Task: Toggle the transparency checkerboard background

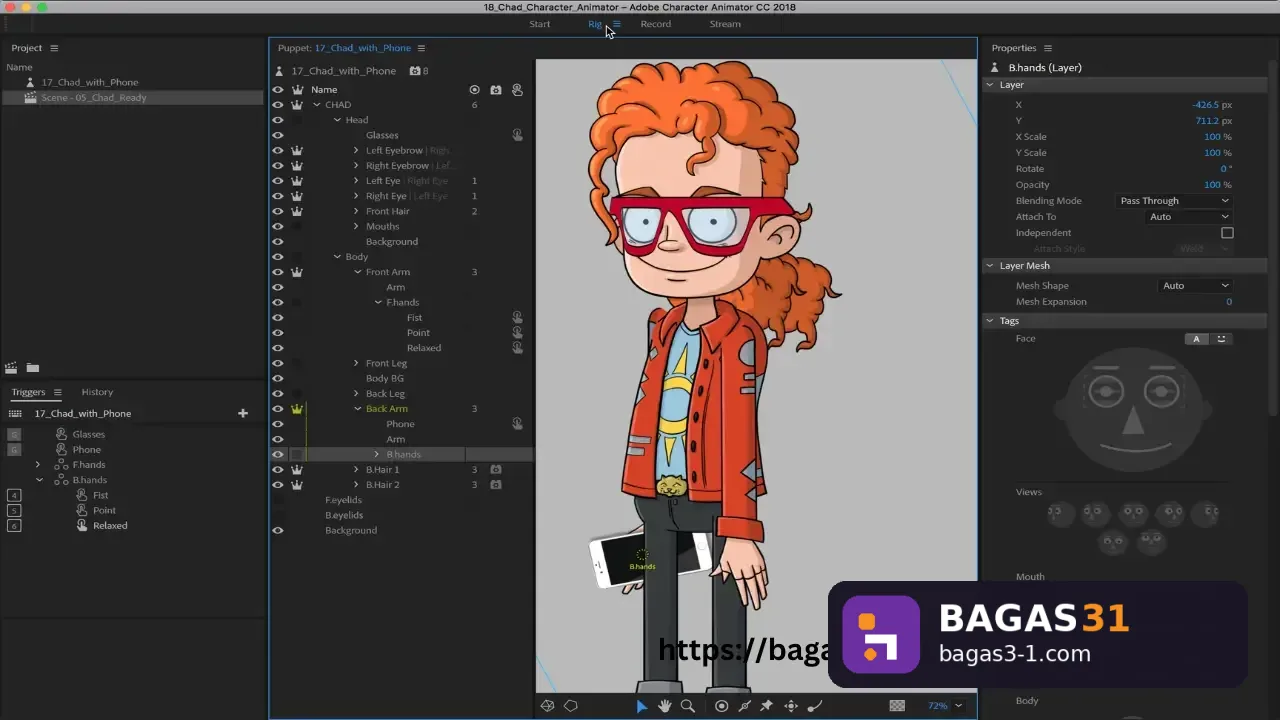Action: [x=897, y=706]
